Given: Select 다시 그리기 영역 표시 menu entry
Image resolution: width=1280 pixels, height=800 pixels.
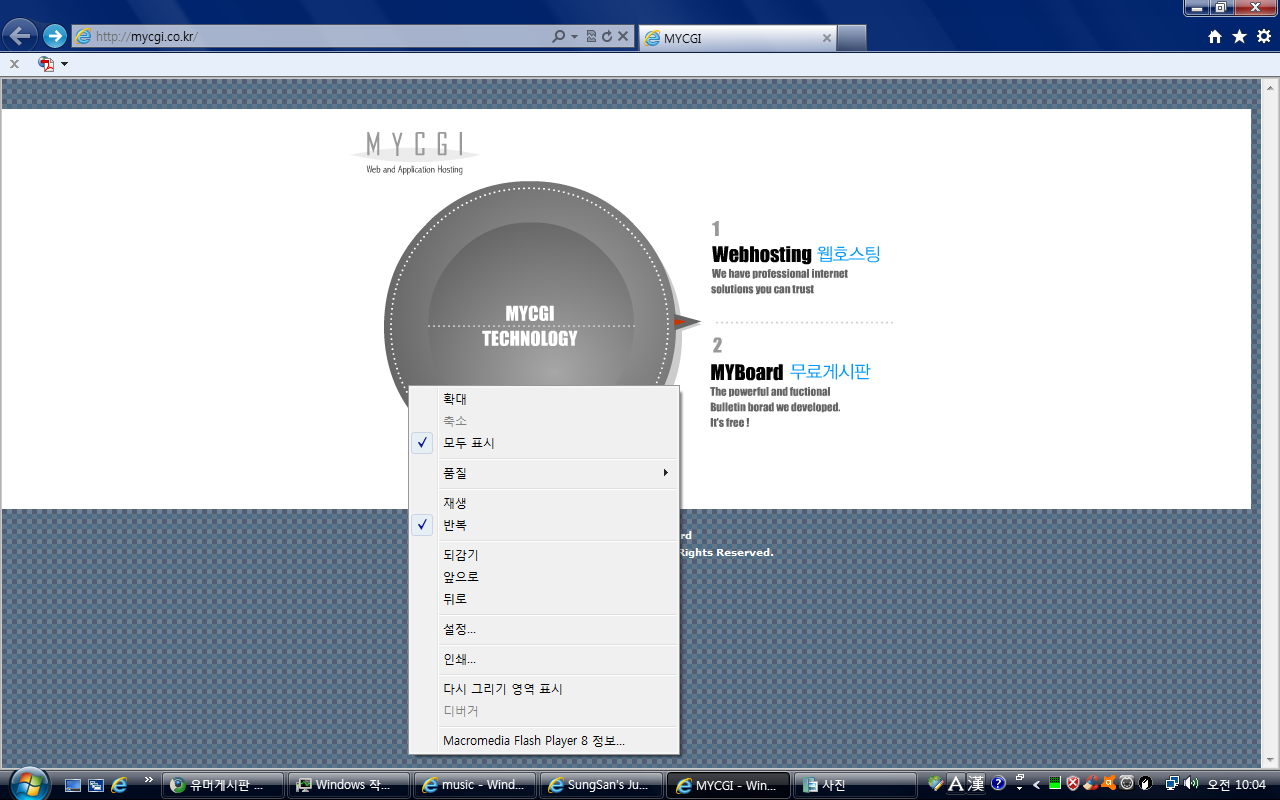Looking at the screenshot, I should (544, 689).
